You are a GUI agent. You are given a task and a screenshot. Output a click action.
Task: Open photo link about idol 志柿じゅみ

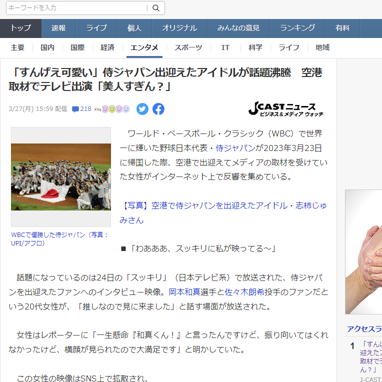[223, 213]
